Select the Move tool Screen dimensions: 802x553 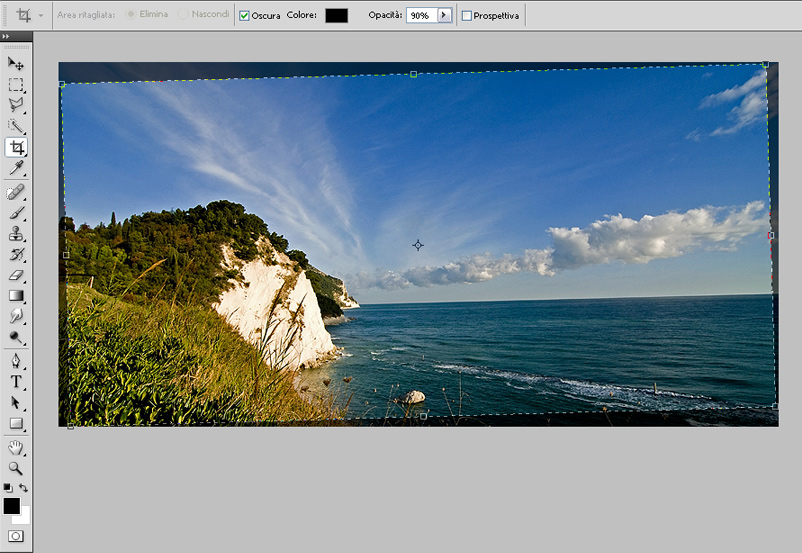click(16, 64)
